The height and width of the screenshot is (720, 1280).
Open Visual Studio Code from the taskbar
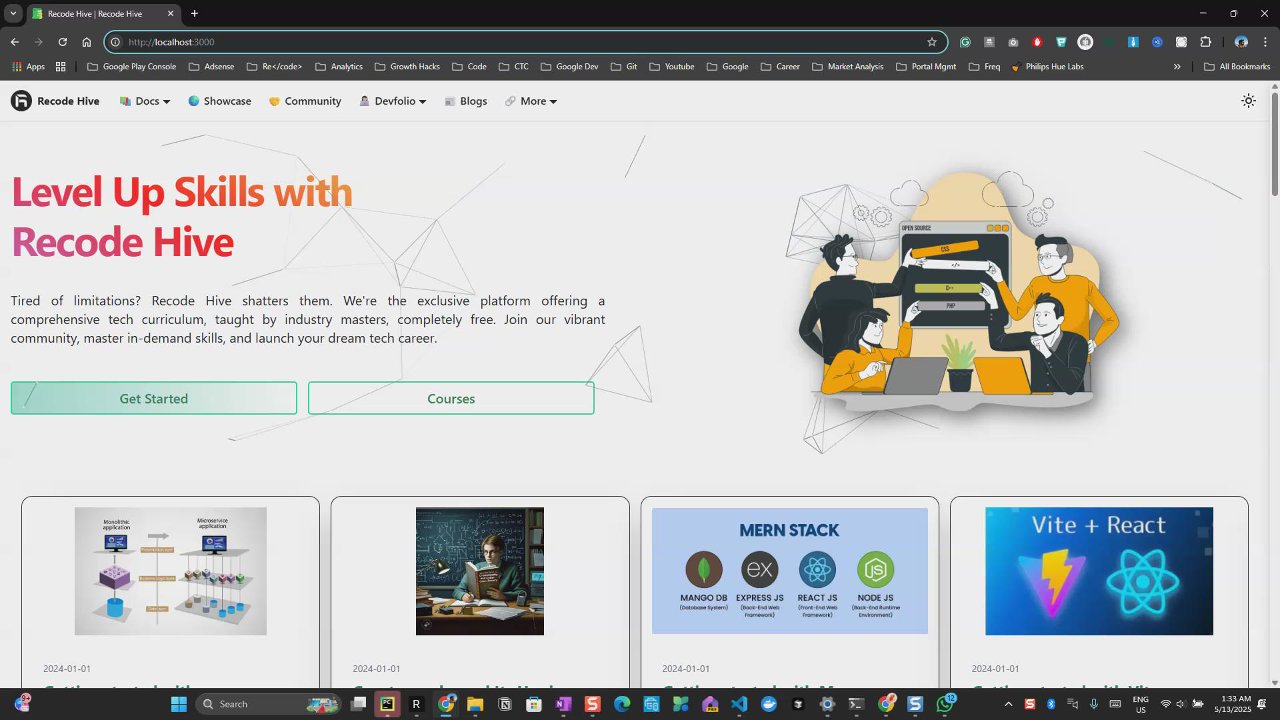(x=739, y=704)
